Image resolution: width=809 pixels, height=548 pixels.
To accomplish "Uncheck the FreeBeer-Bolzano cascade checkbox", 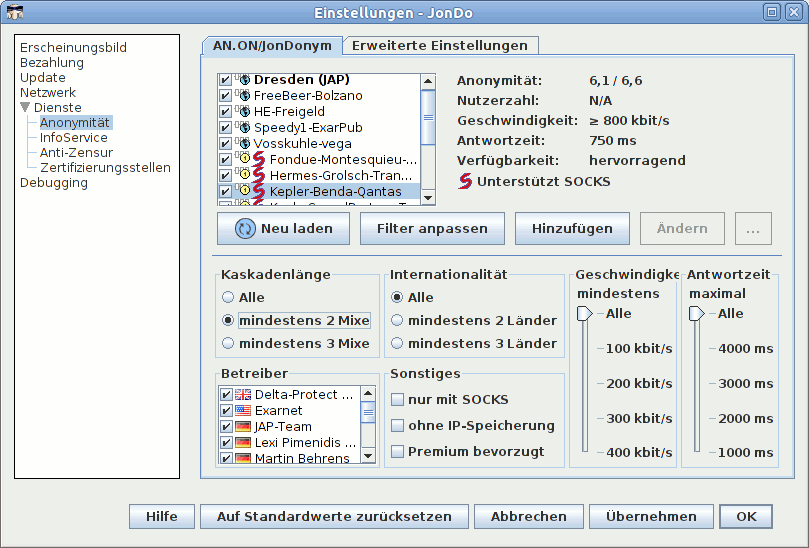I will (x=225, y=96).
